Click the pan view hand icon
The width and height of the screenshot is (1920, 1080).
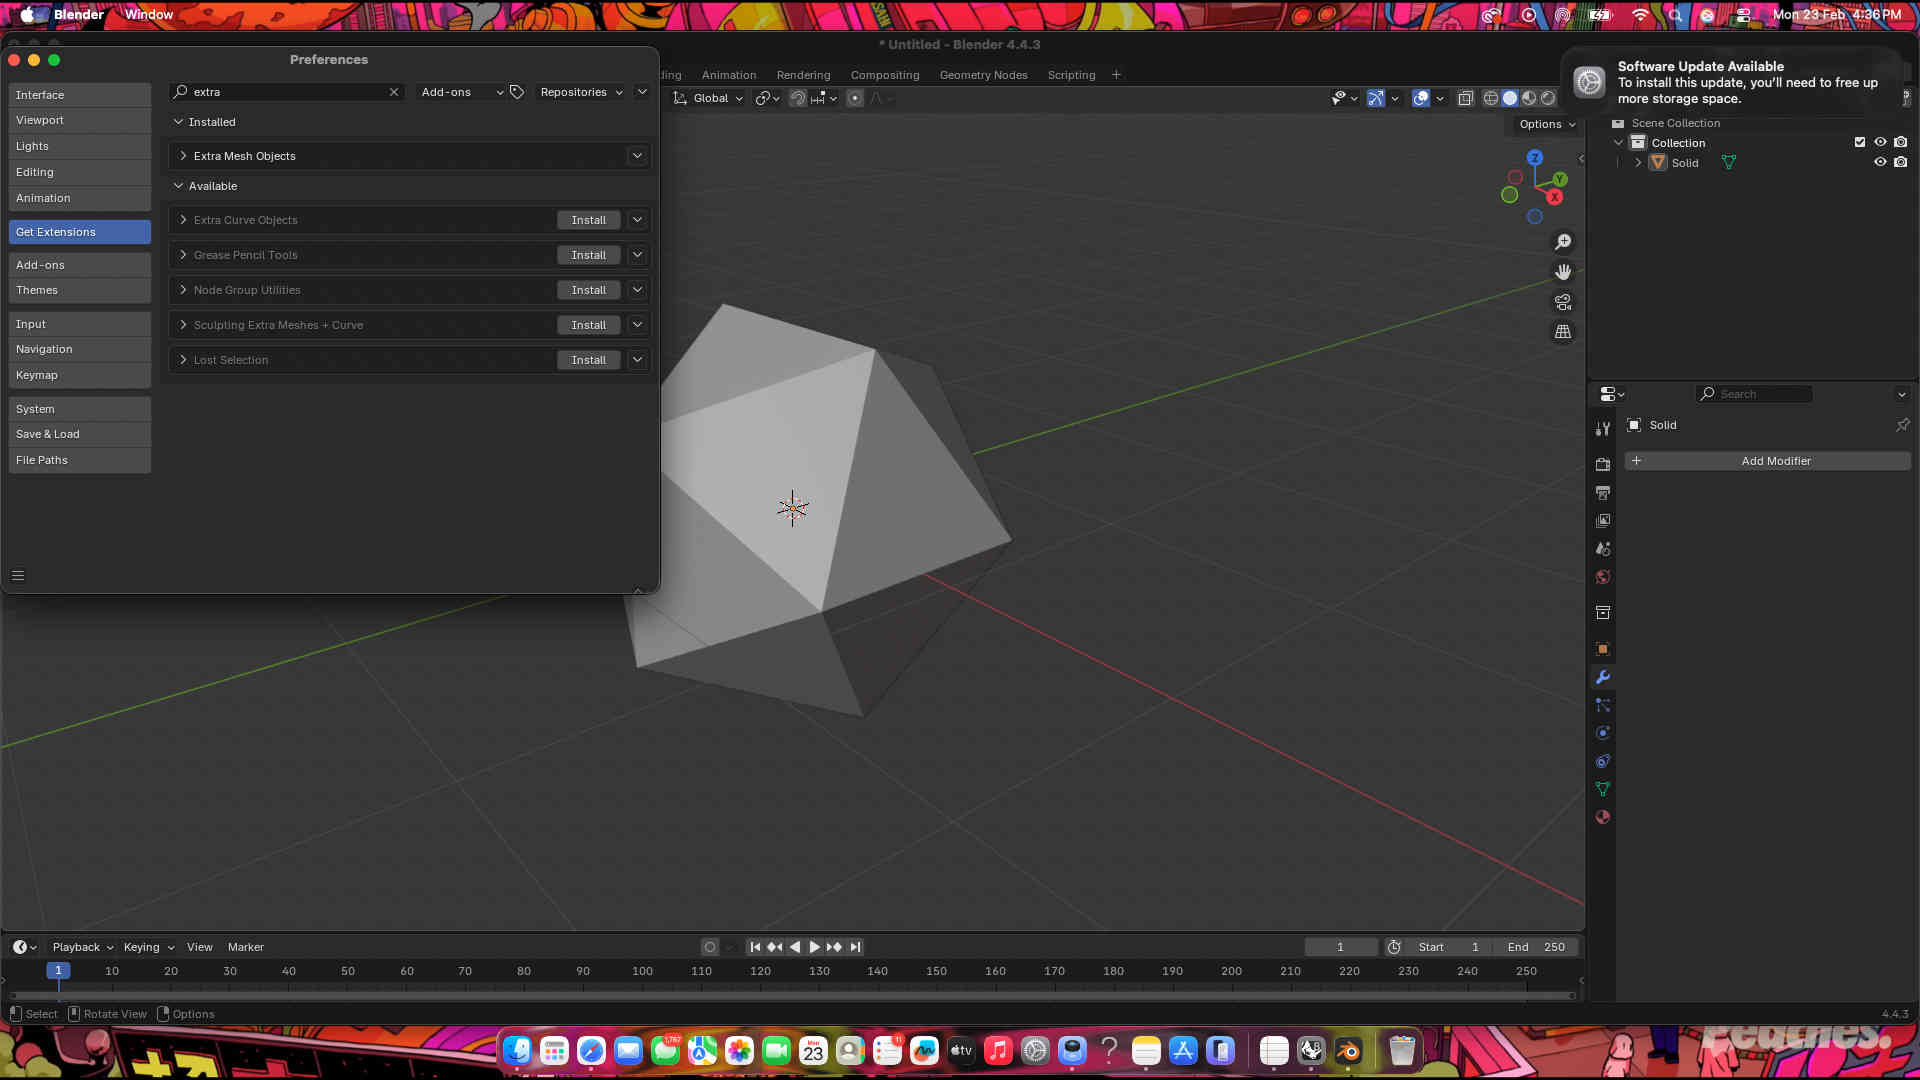click(1563, 272)
